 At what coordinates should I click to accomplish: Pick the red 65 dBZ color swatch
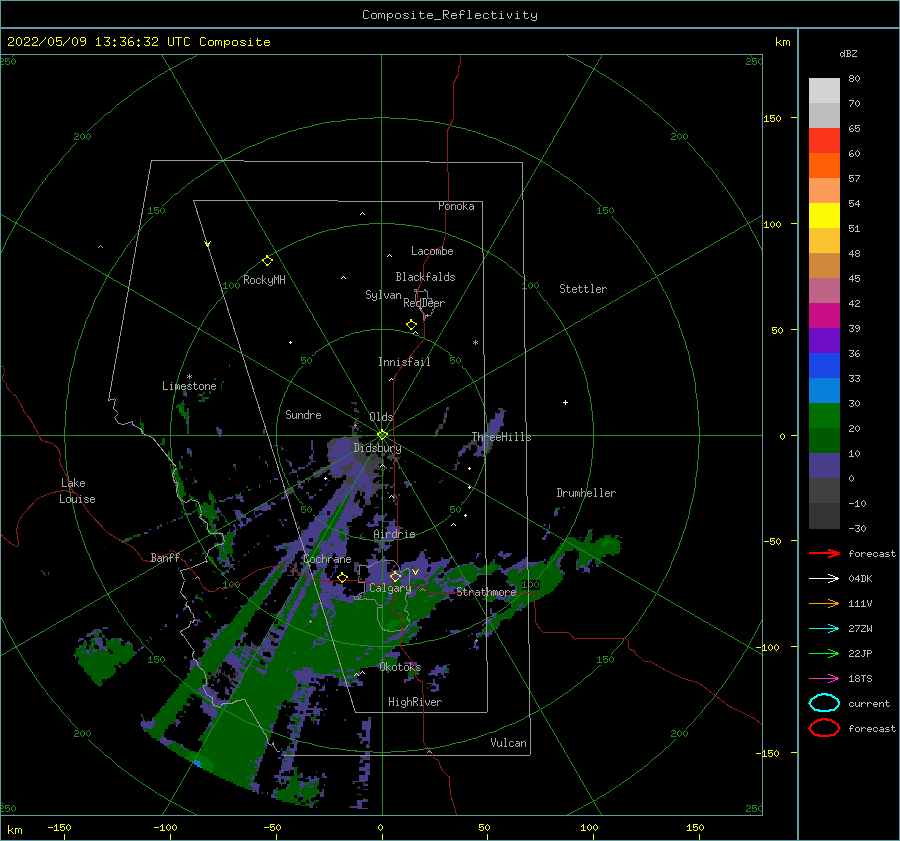pos(824,141)
